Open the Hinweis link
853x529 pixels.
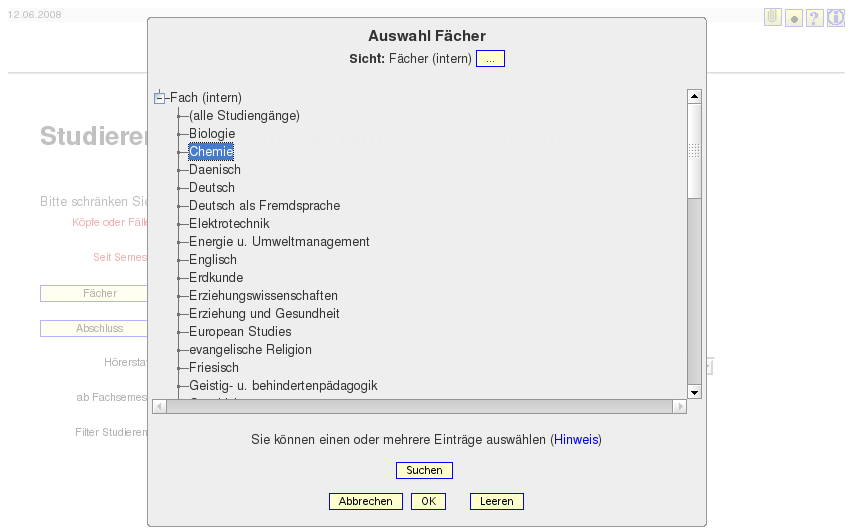click(576, 440)
